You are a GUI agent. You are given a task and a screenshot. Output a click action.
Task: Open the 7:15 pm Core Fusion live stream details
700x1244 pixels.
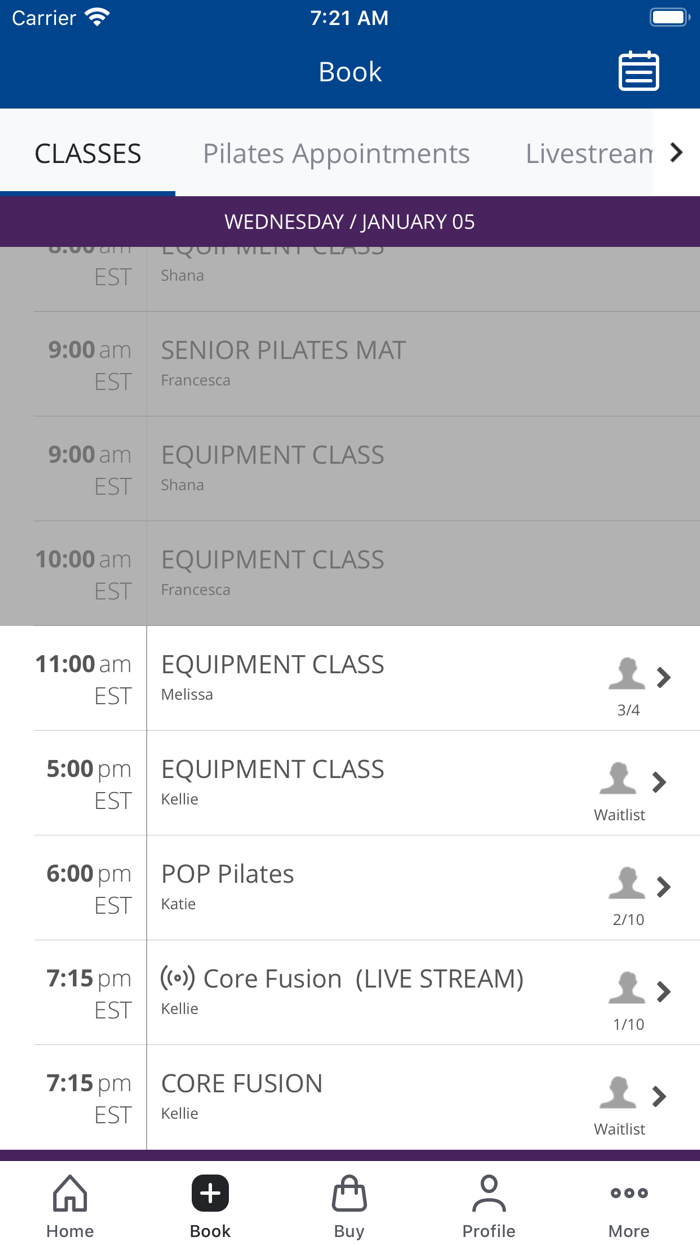tap(663, 993)
